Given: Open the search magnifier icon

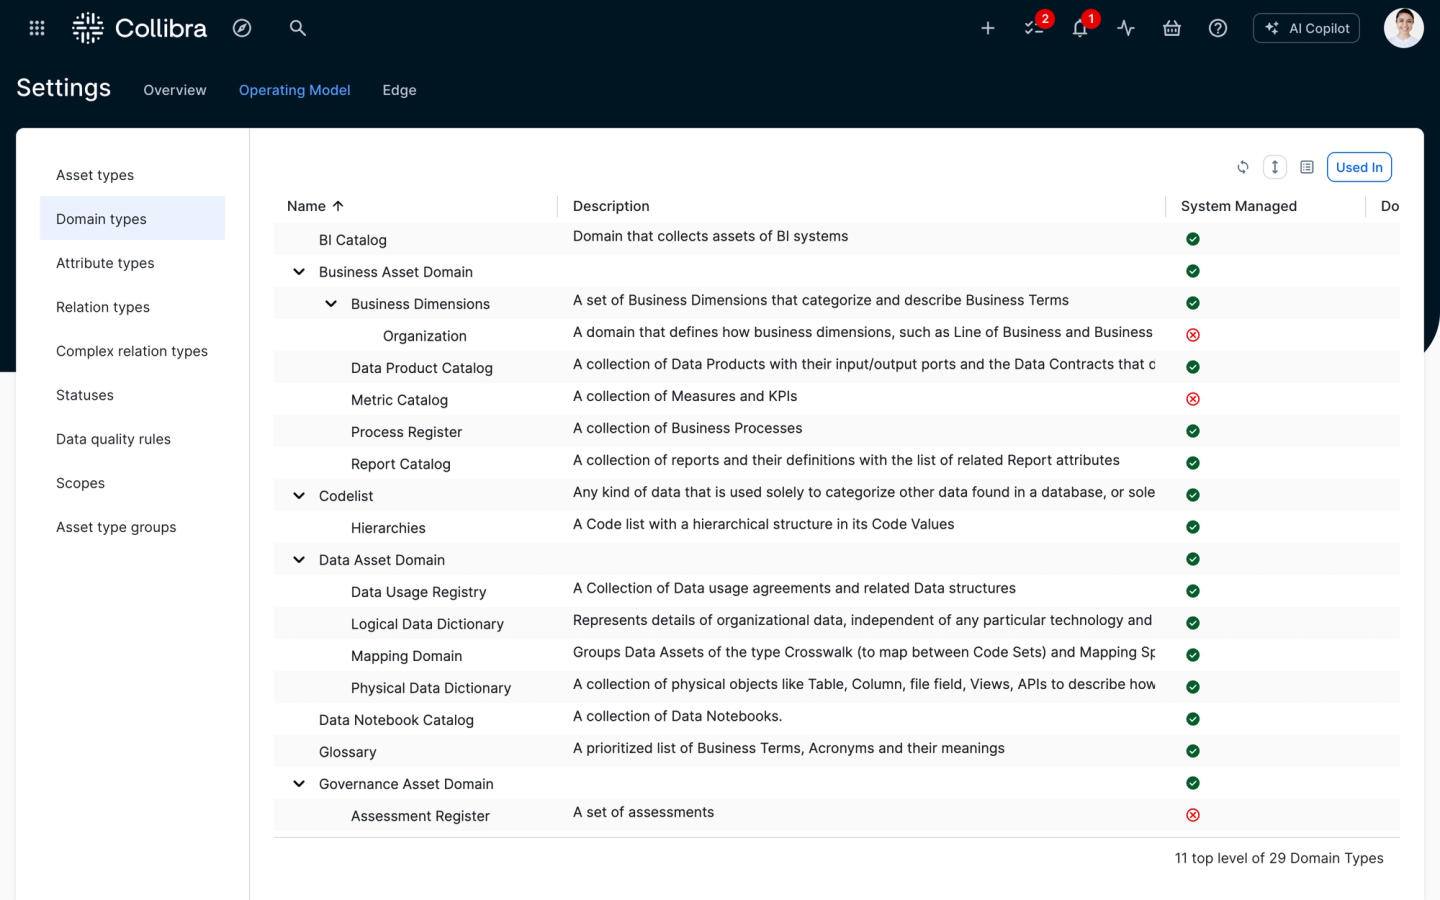Looking at the screenshot, I should (x=297, y=28).
